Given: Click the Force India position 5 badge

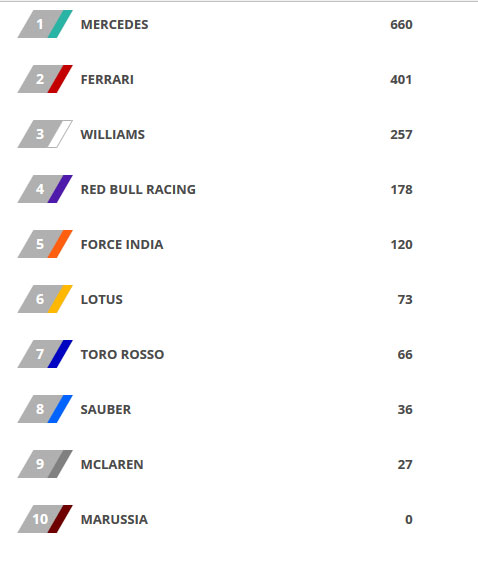Looking at the screenshot, I should pos(45,244).
